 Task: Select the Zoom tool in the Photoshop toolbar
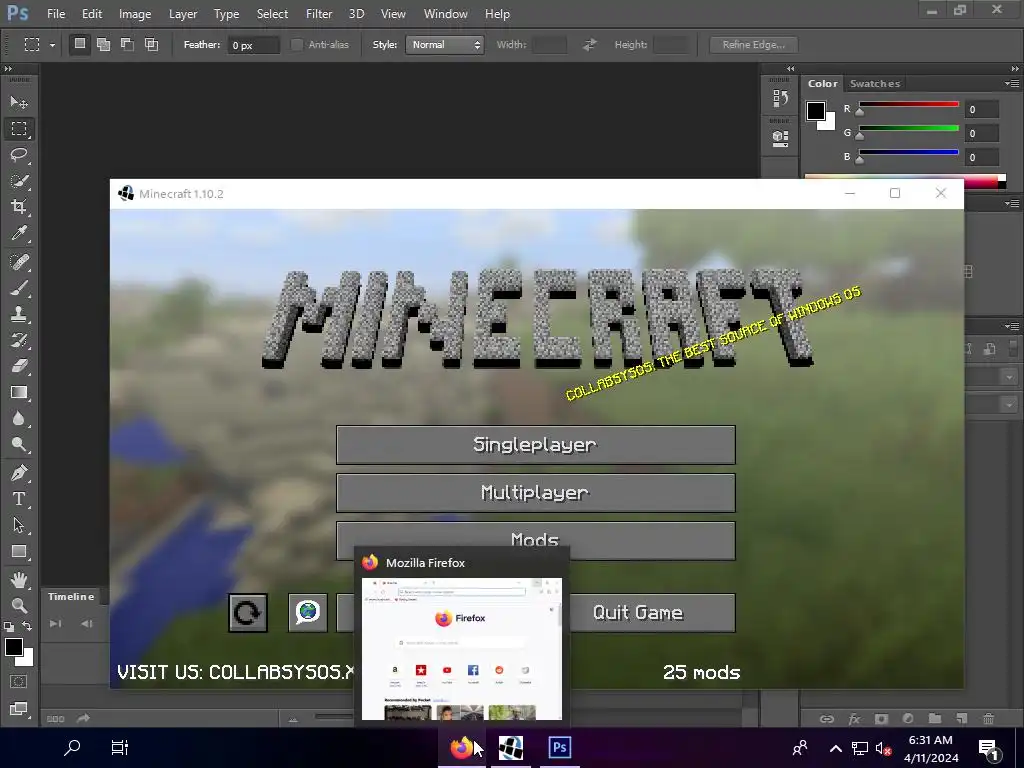(19, 605)
